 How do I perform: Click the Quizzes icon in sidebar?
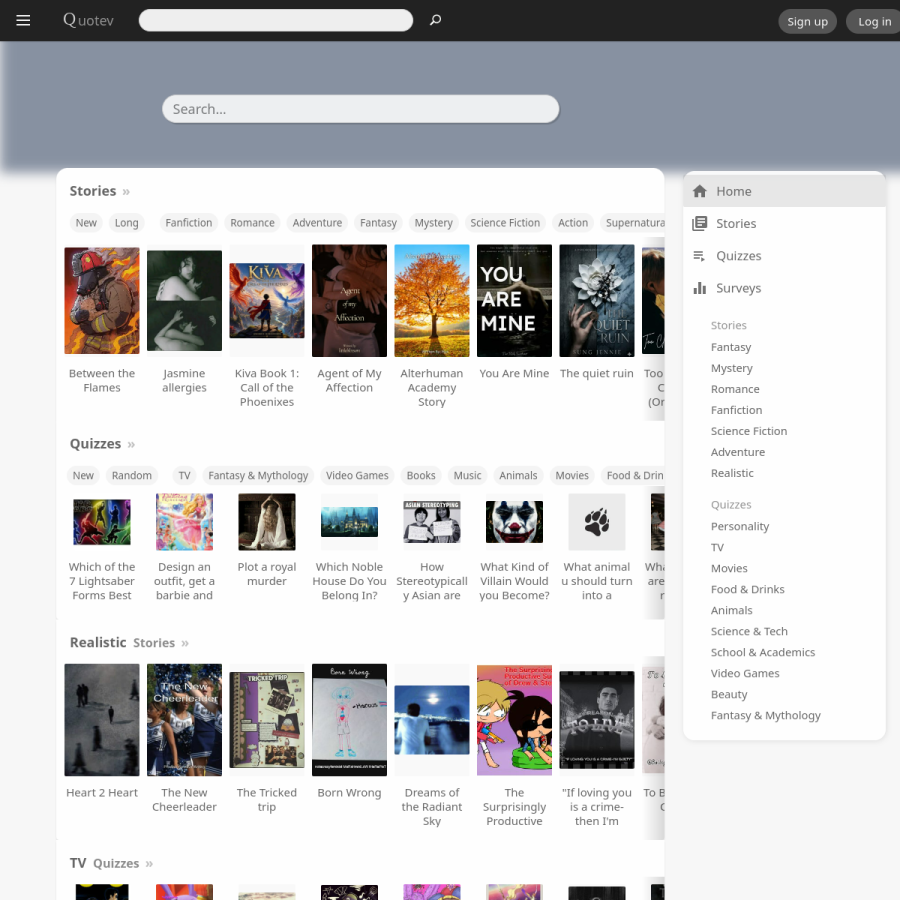coord(699,255)
